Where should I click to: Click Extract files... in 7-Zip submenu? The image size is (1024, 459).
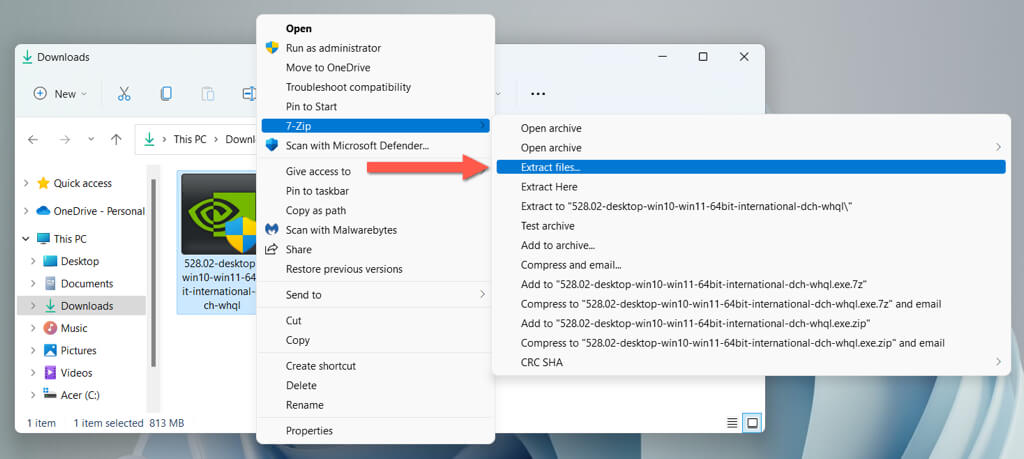coord(751,167)
